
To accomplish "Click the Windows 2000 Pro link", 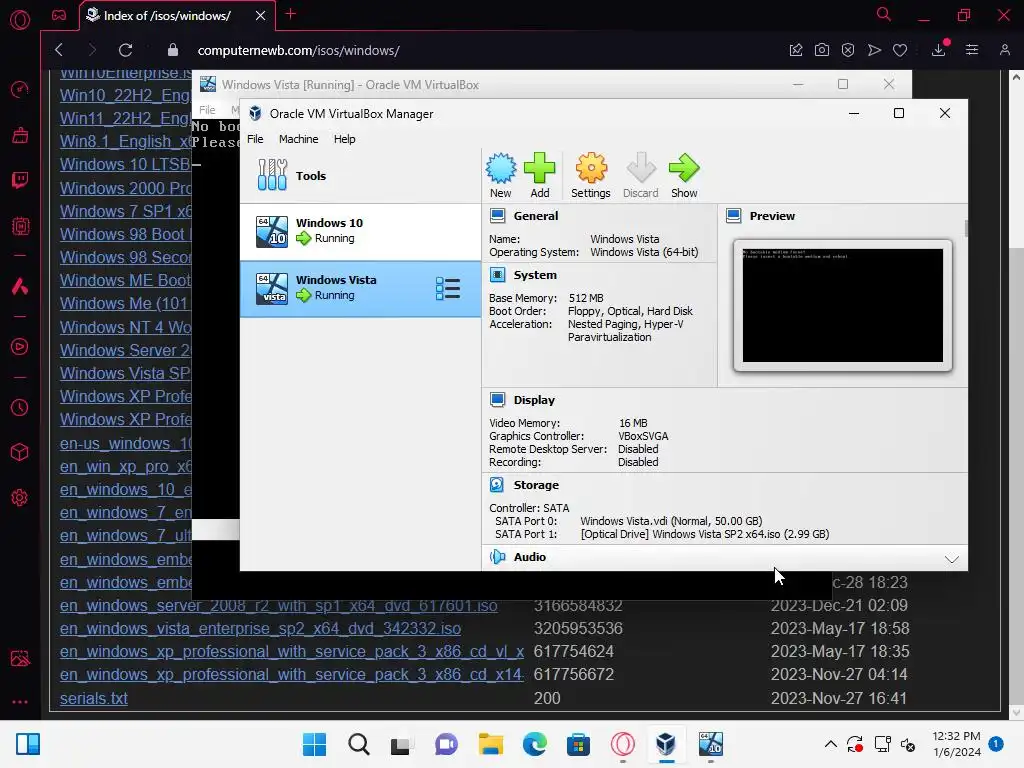I will pyautogui.click(x=125, y=188).
